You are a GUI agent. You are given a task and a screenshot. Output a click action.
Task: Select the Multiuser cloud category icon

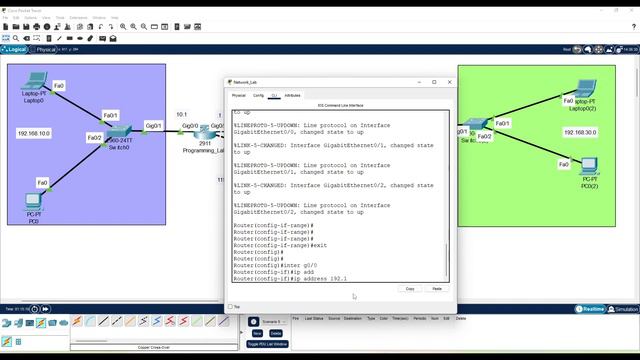(x=64, y=323)
